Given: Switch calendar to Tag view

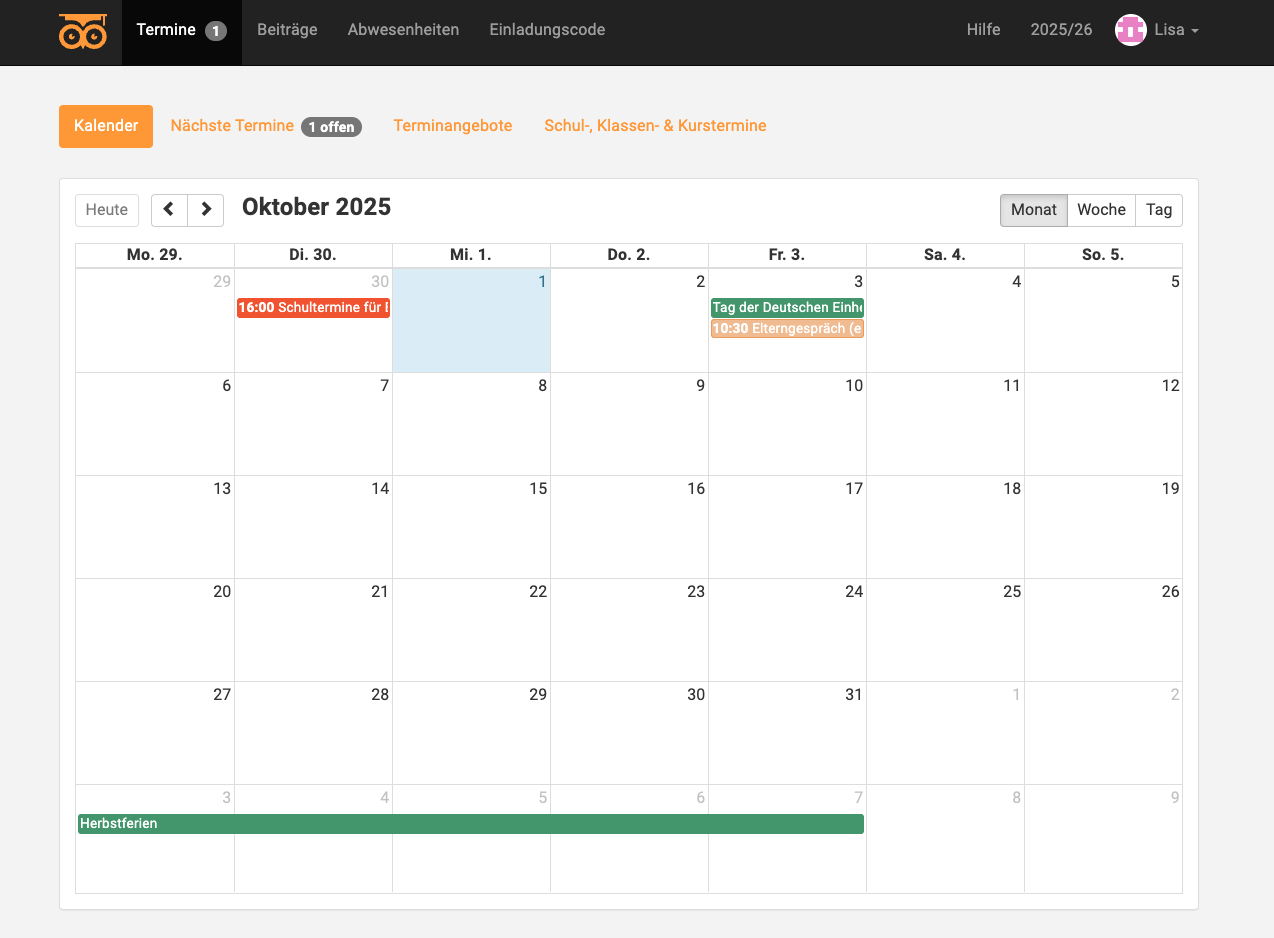Looking at the screenshot, I should (1159, 210).
